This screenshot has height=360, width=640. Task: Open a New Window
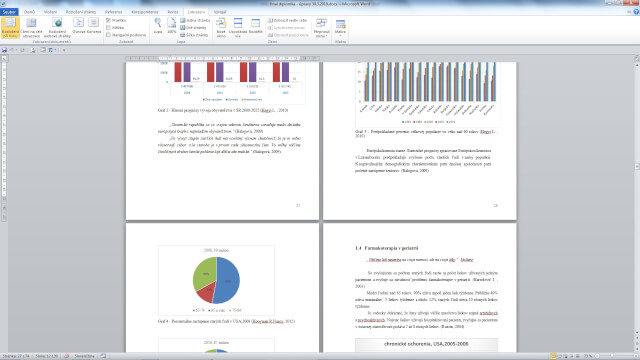(x=221, y=28)
